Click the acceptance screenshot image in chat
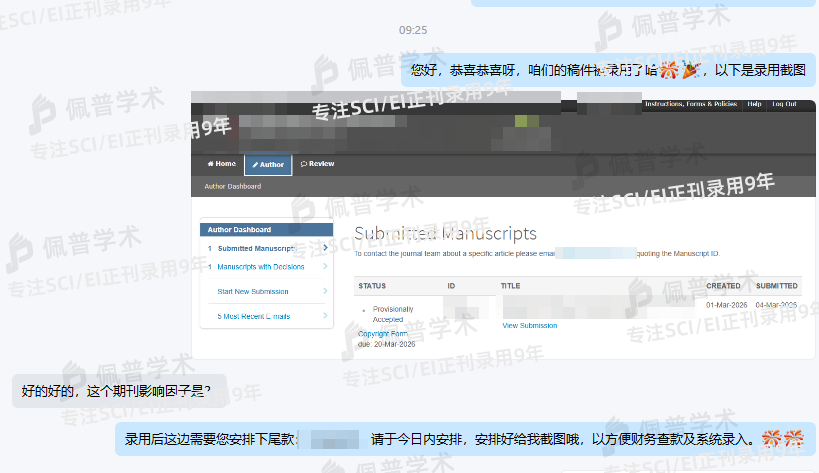Screen dimensions: 819x473 (503, 225)
